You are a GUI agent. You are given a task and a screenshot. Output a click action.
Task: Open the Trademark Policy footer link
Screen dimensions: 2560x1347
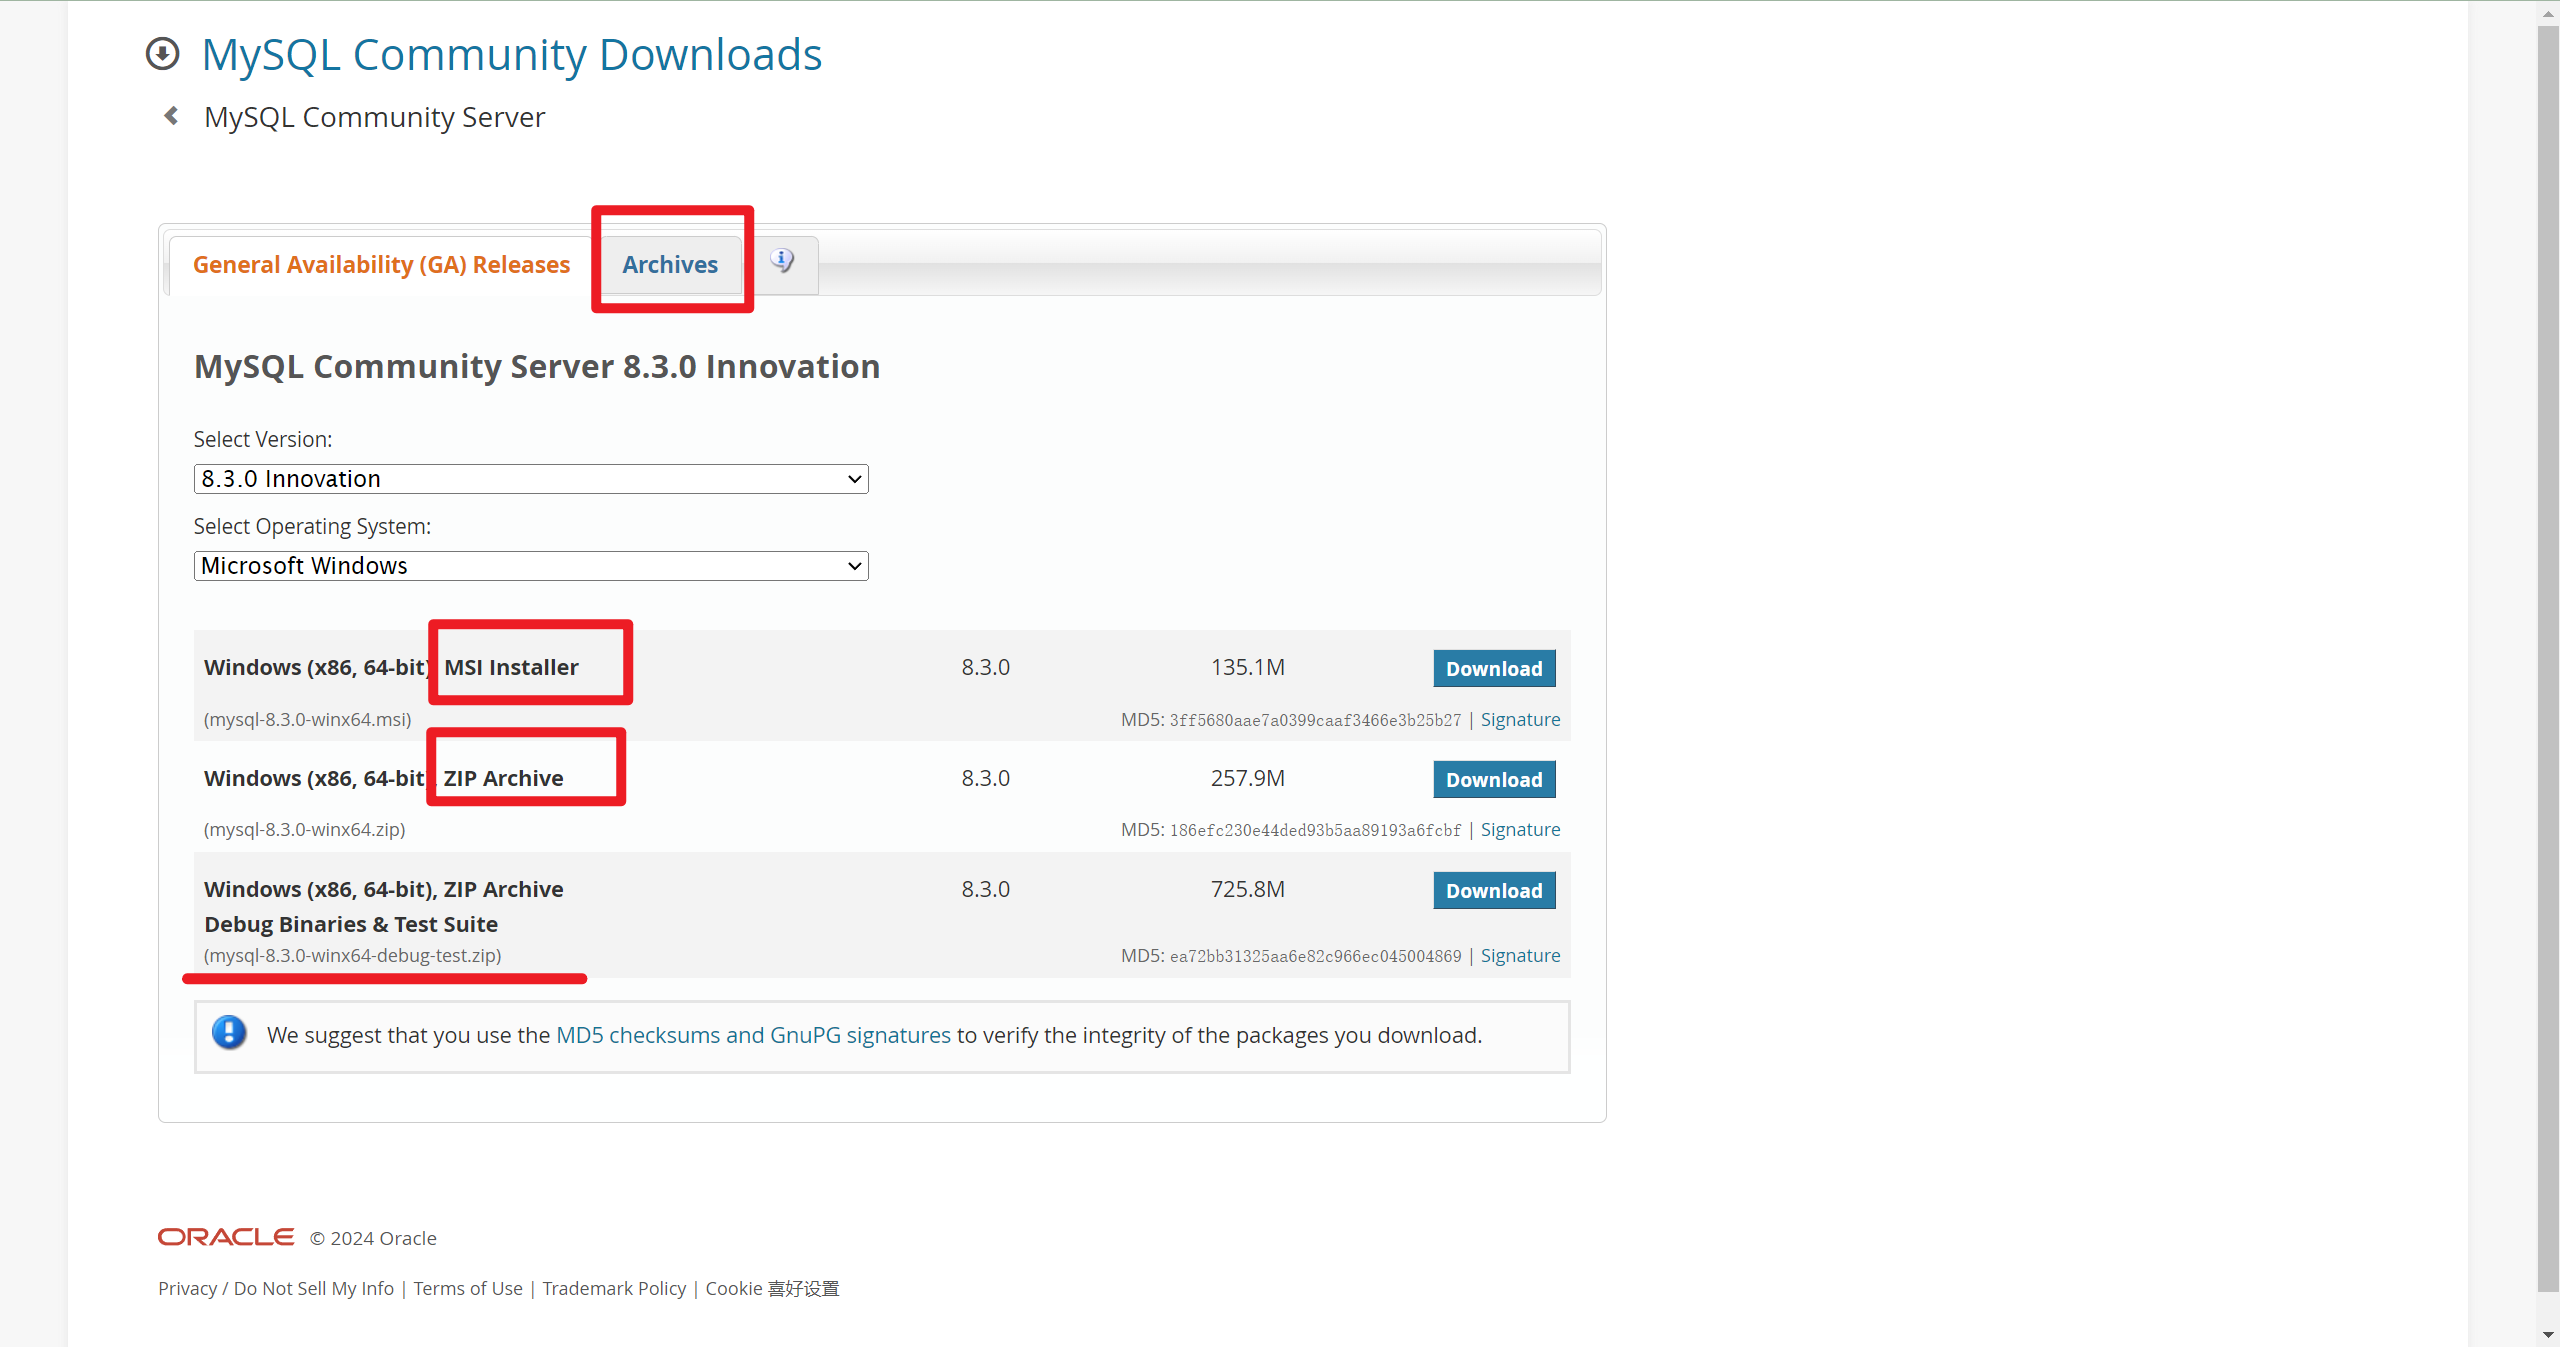click(x=614, y=1288)
